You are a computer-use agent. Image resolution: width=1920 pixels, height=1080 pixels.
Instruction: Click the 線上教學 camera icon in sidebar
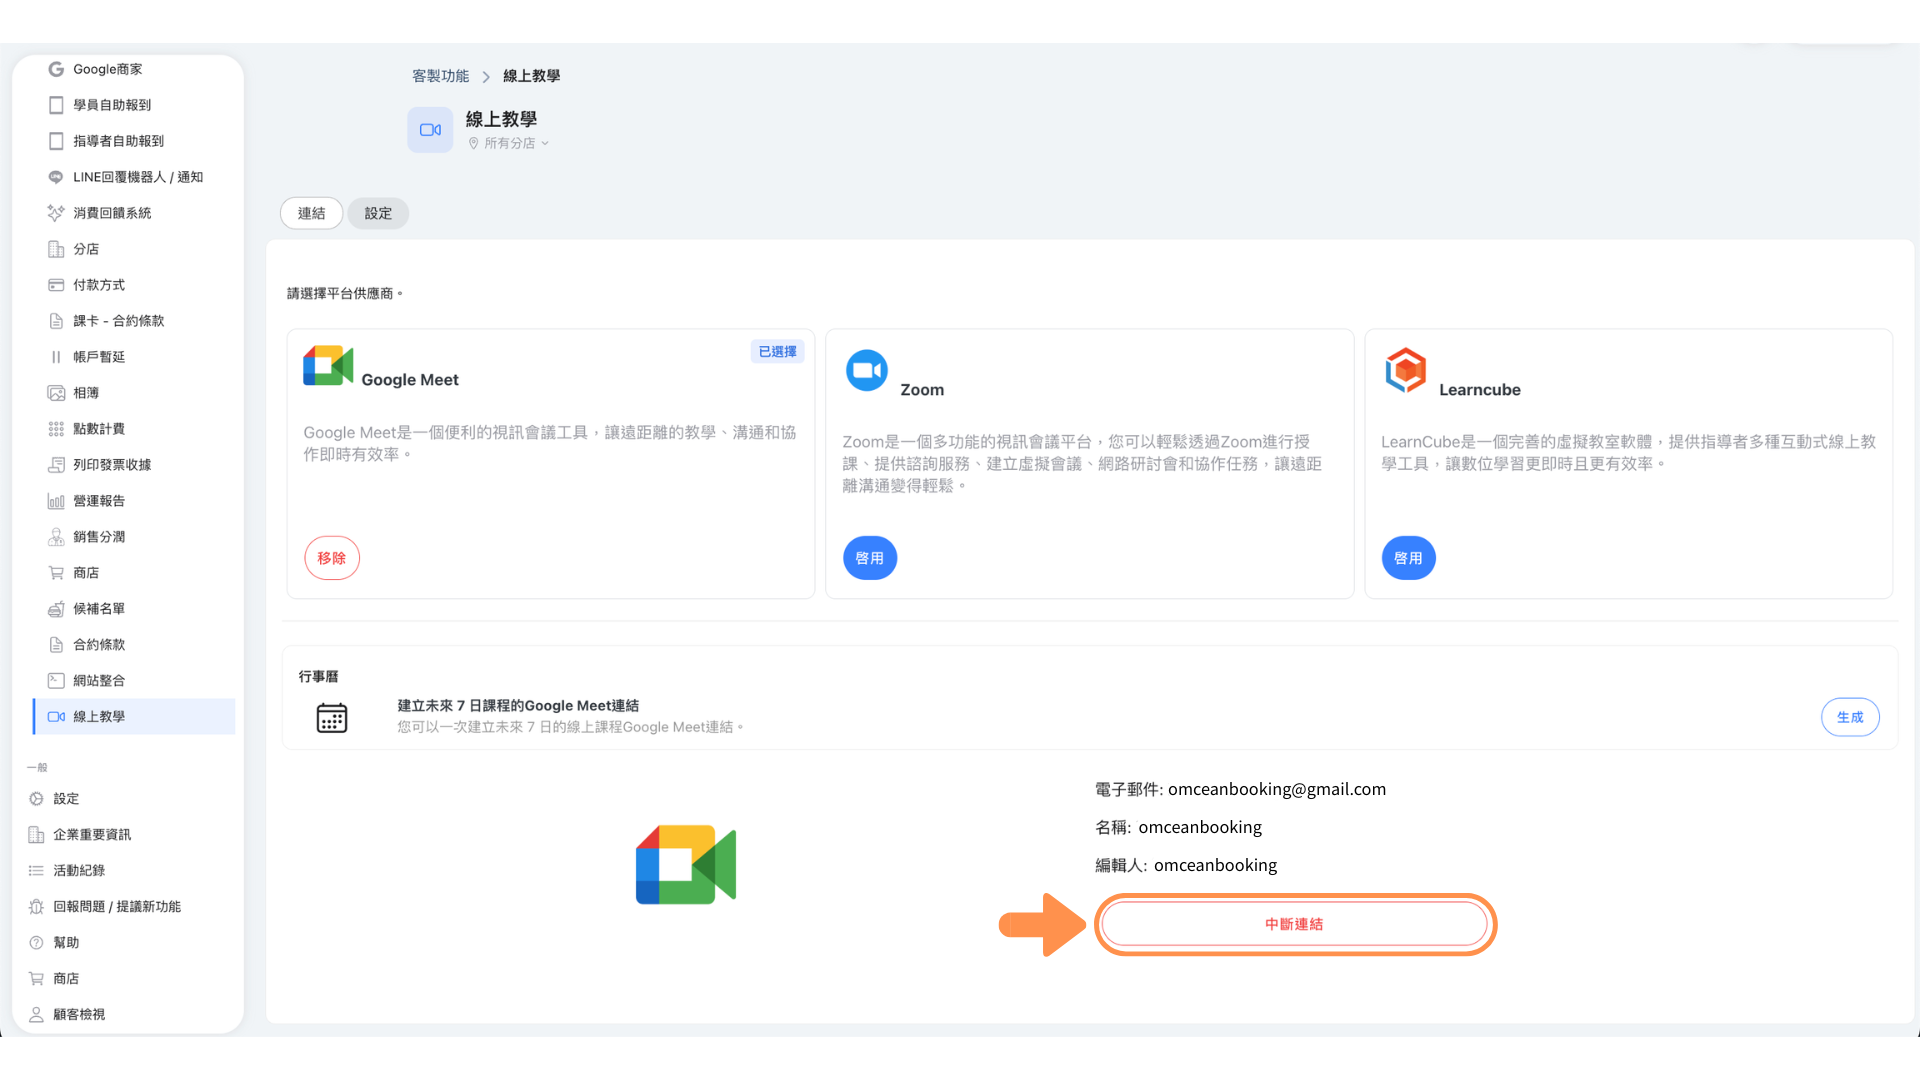56,717
